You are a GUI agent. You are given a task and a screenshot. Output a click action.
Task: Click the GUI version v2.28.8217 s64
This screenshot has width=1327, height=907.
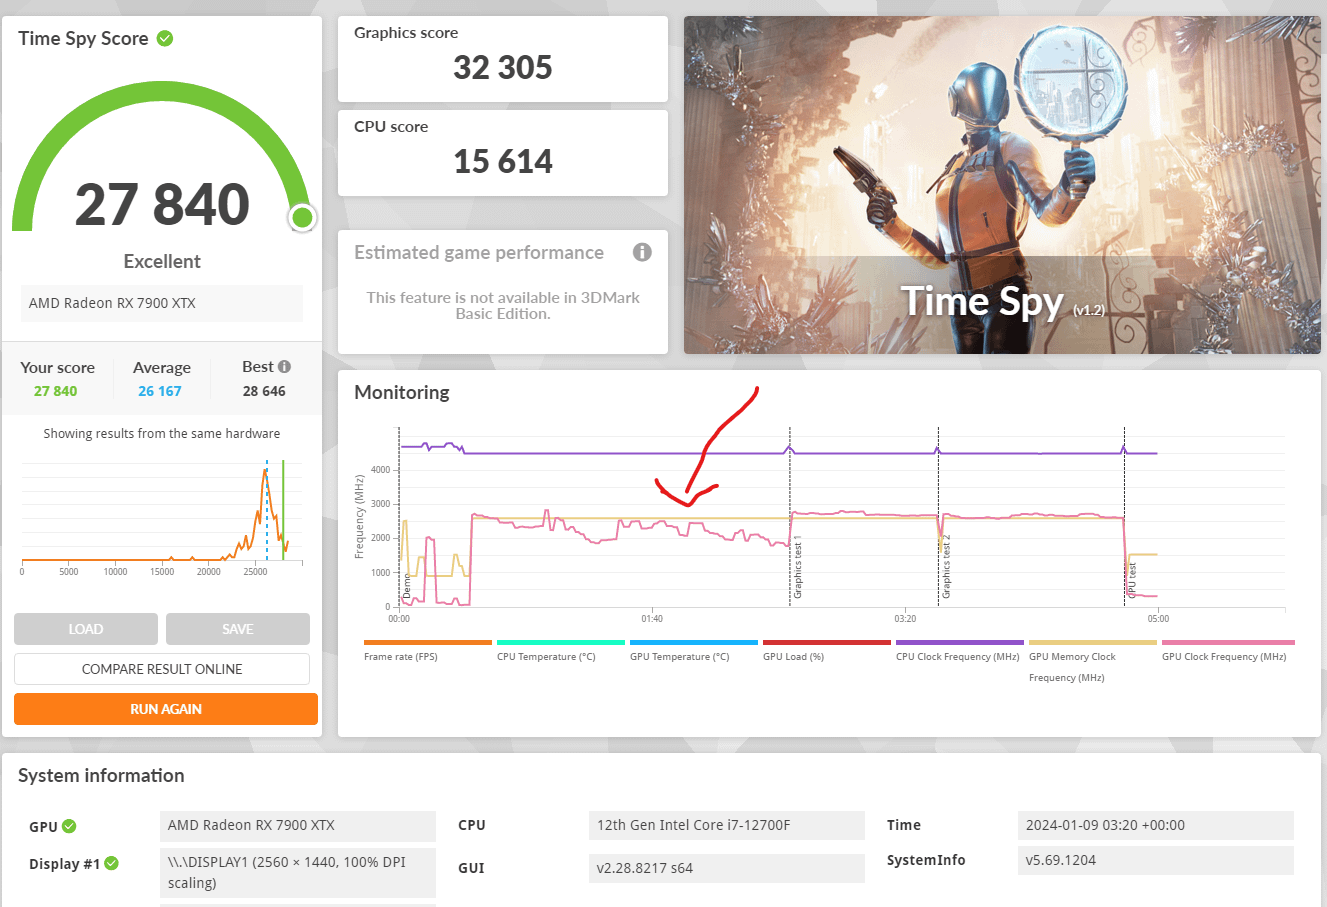click(727, 868)
